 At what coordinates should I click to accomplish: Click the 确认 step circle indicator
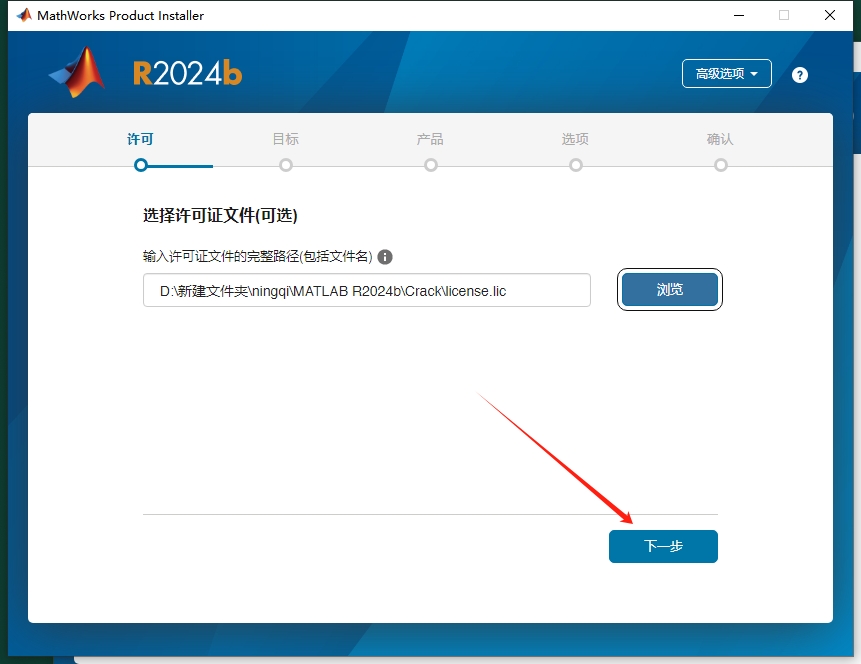(x=720, y=165)
